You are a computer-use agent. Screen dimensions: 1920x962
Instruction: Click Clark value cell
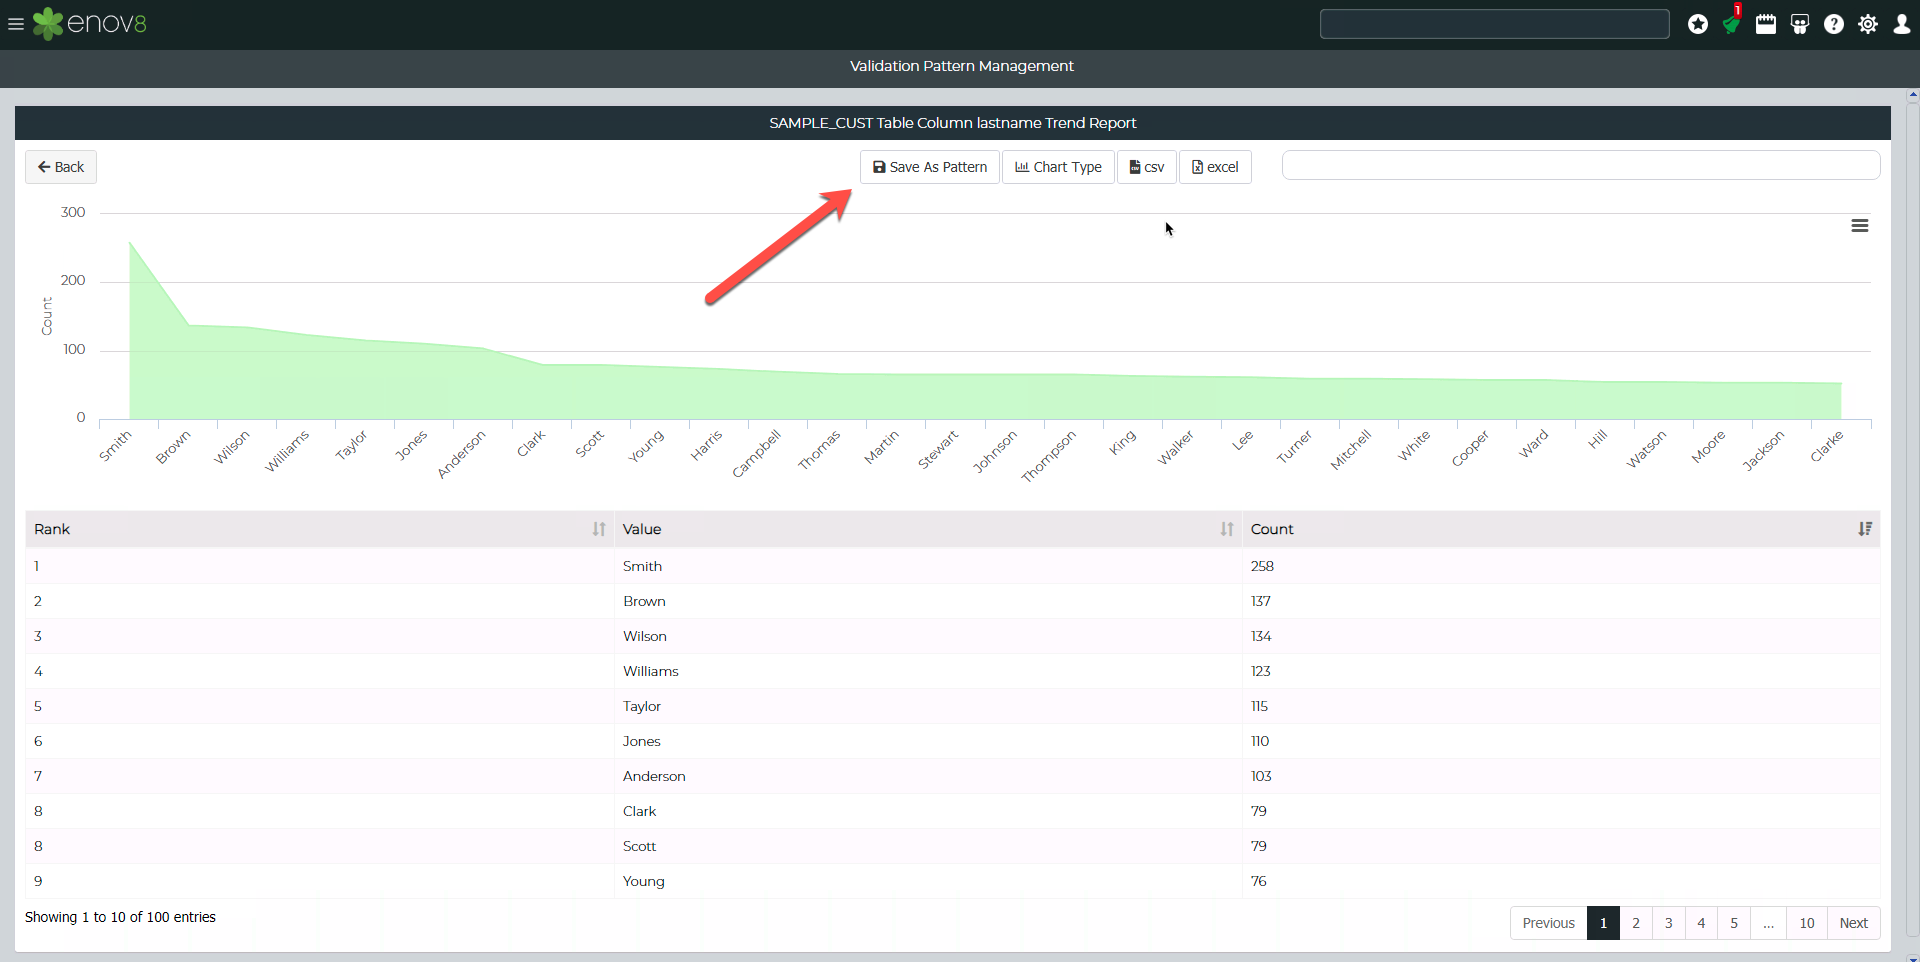coord(928,811)
